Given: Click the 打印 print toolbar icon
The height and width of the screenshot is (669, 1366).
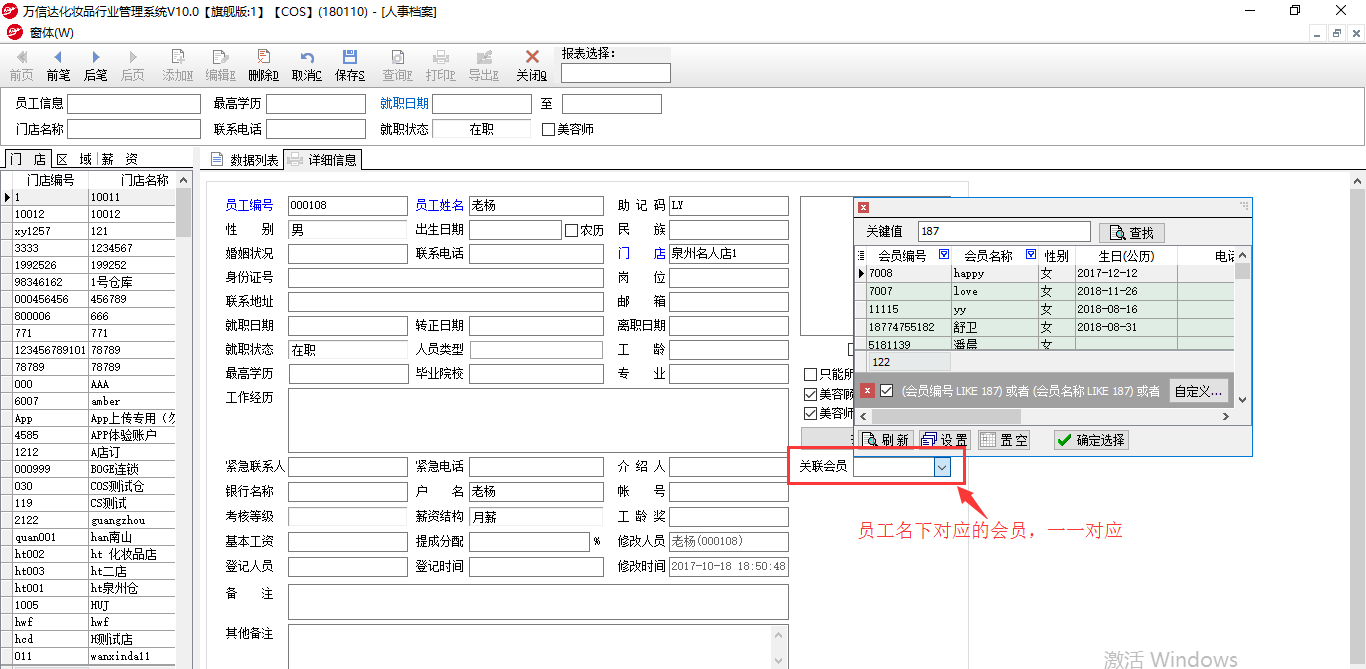Looking at the screenshot, I should click(x=440, y=65).
